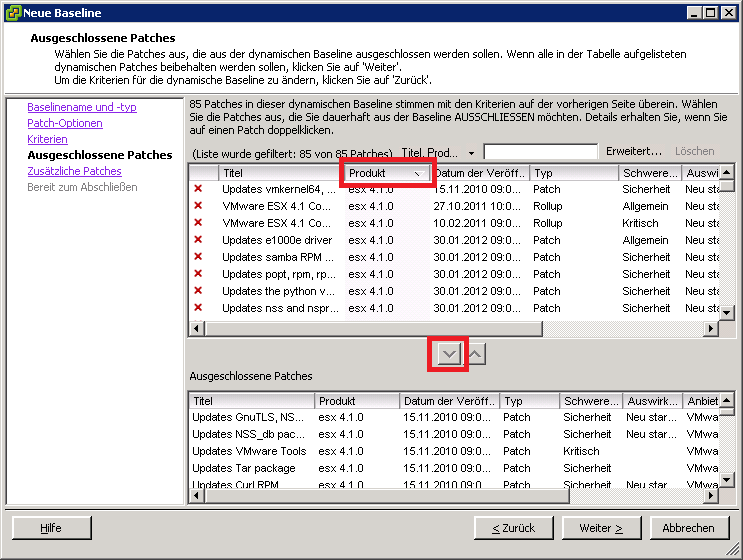743x560 pixels.
Task: Click into the patch filter text field
Action: [x=540, y=152]
